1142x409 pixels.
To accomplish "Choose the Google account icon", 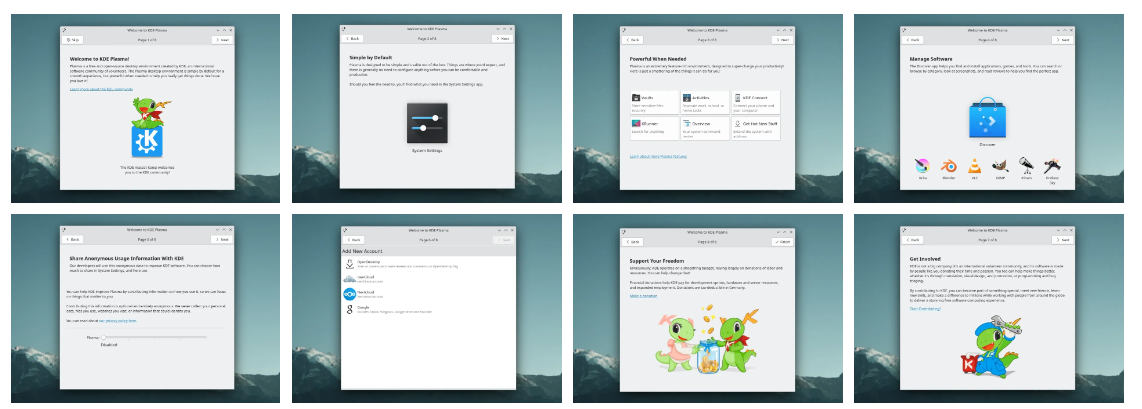I will click(350, 309).
